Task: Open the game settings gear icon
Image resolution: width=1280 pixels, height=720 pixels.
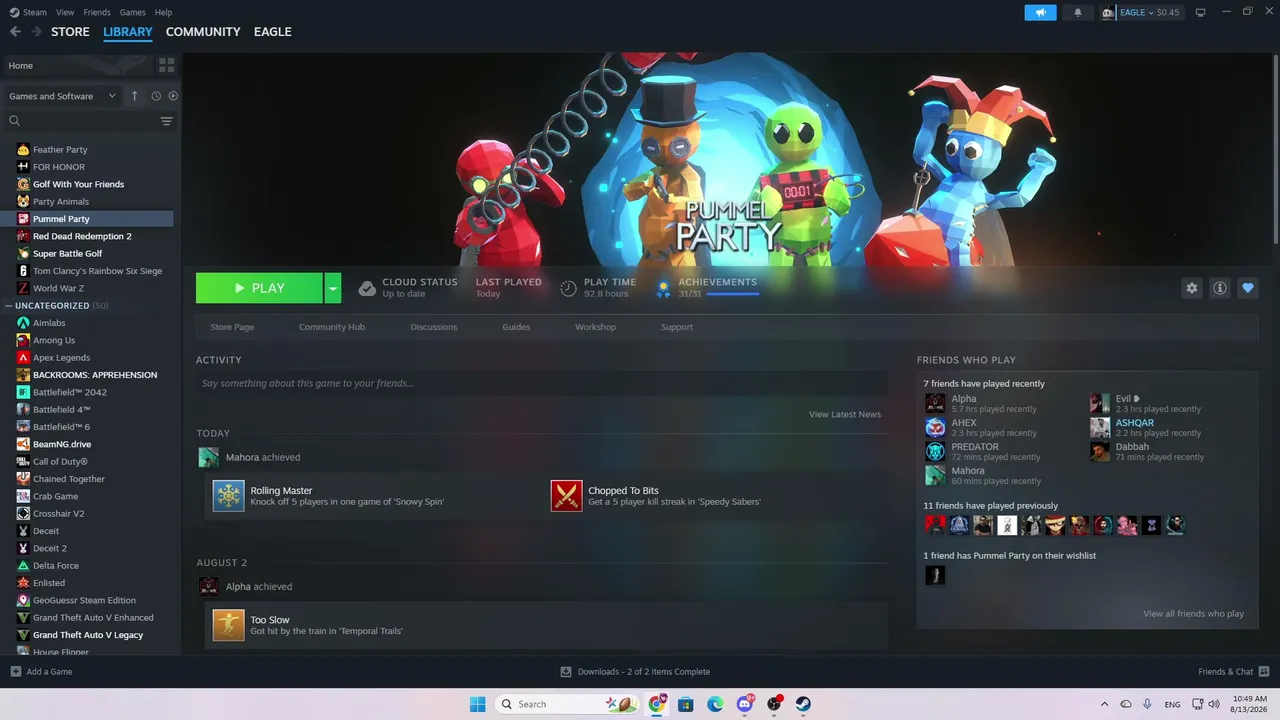Action: click(1191, 288)
